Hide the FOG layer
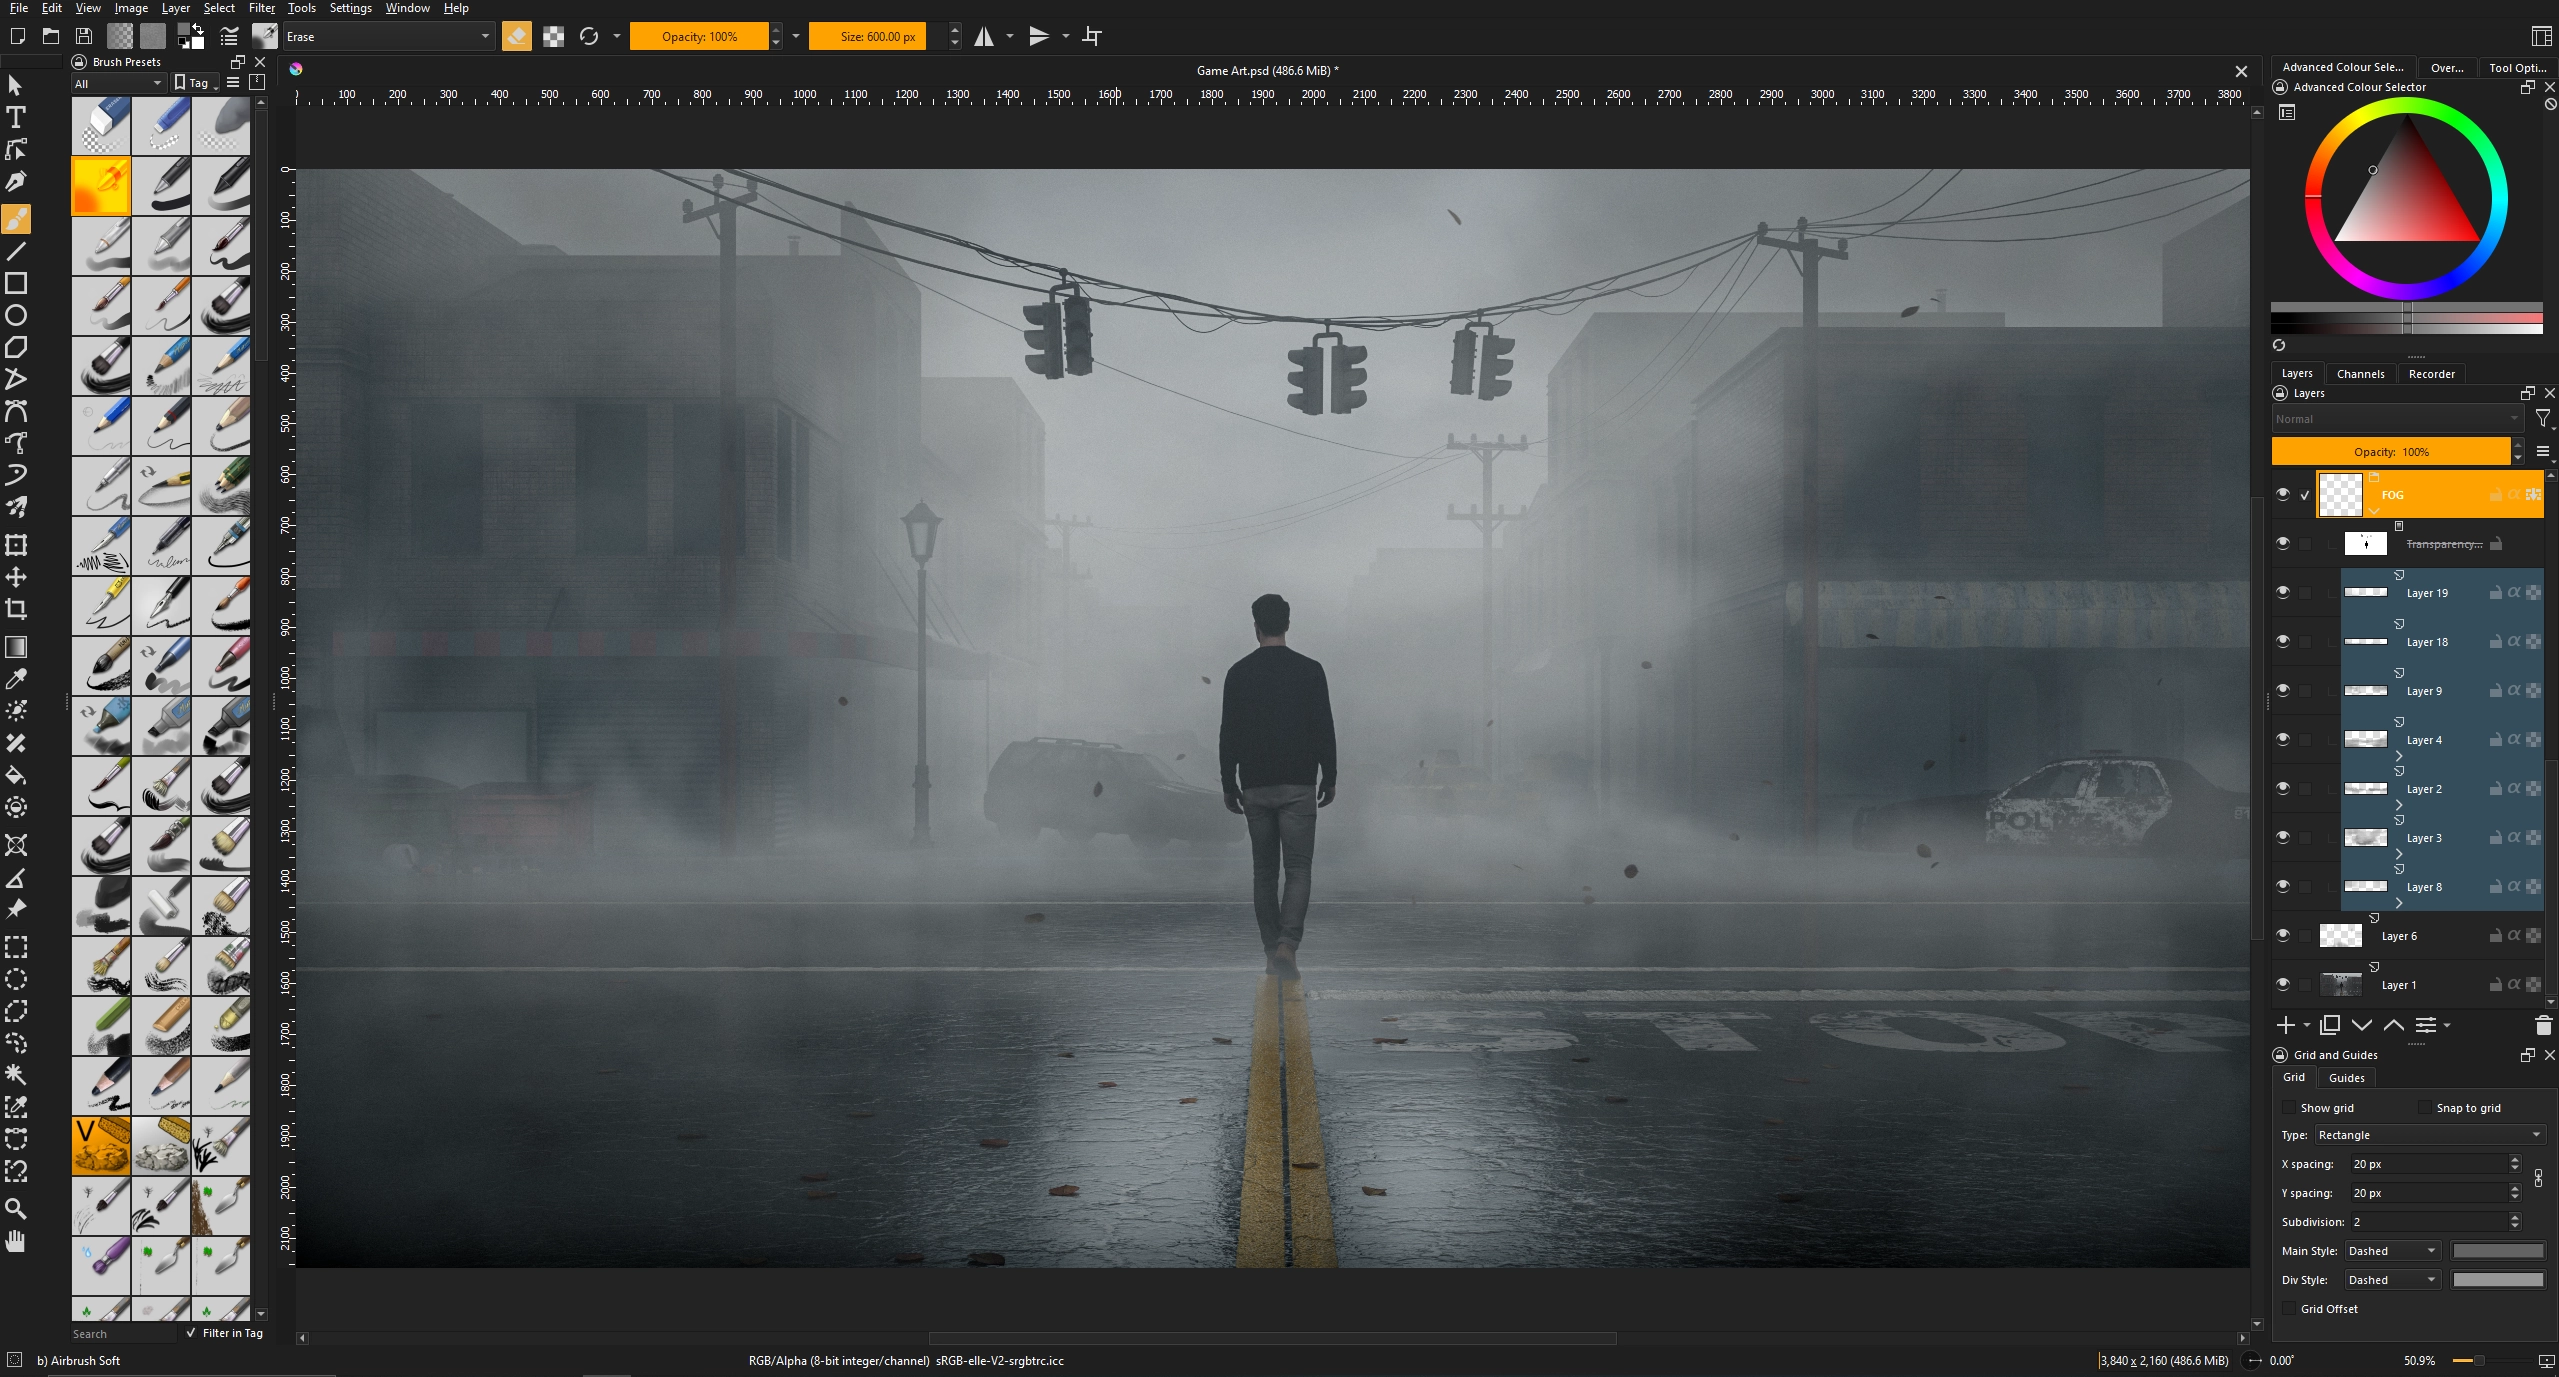The width and height of the screenshot is (2559, 1377). (2283, 495)
